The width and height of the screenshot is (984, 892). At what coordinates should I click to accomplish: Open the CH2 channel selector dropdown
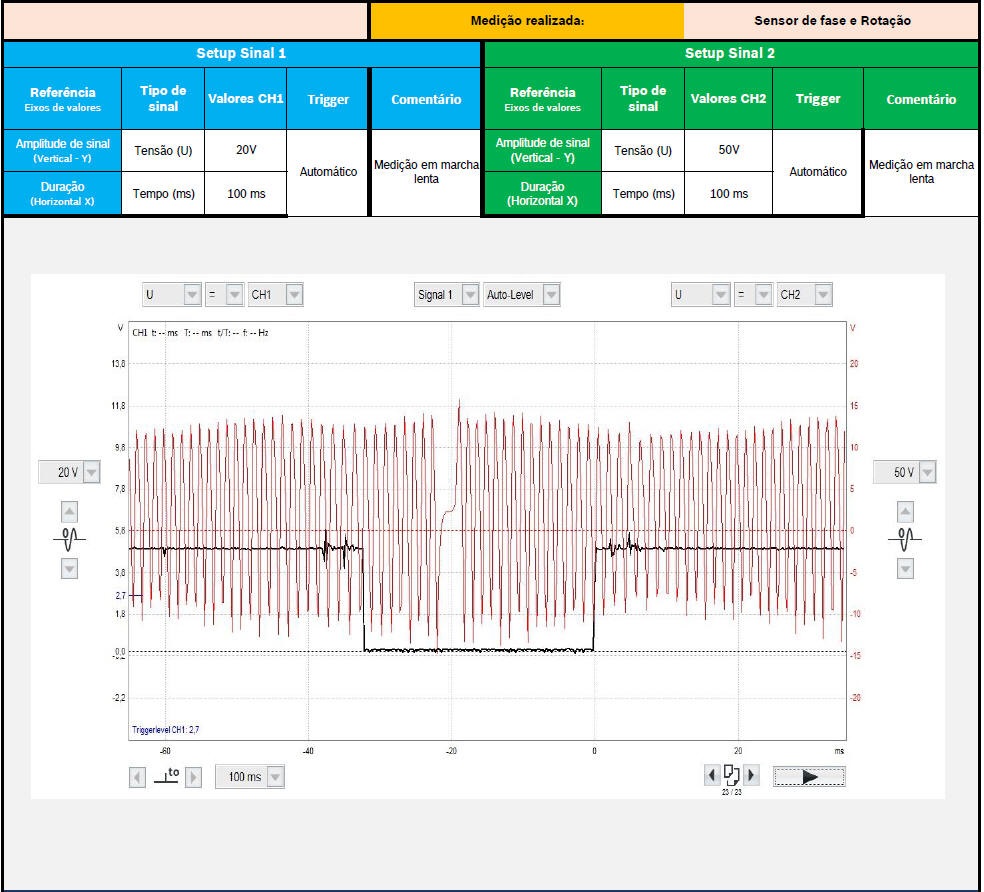(822, 295)
